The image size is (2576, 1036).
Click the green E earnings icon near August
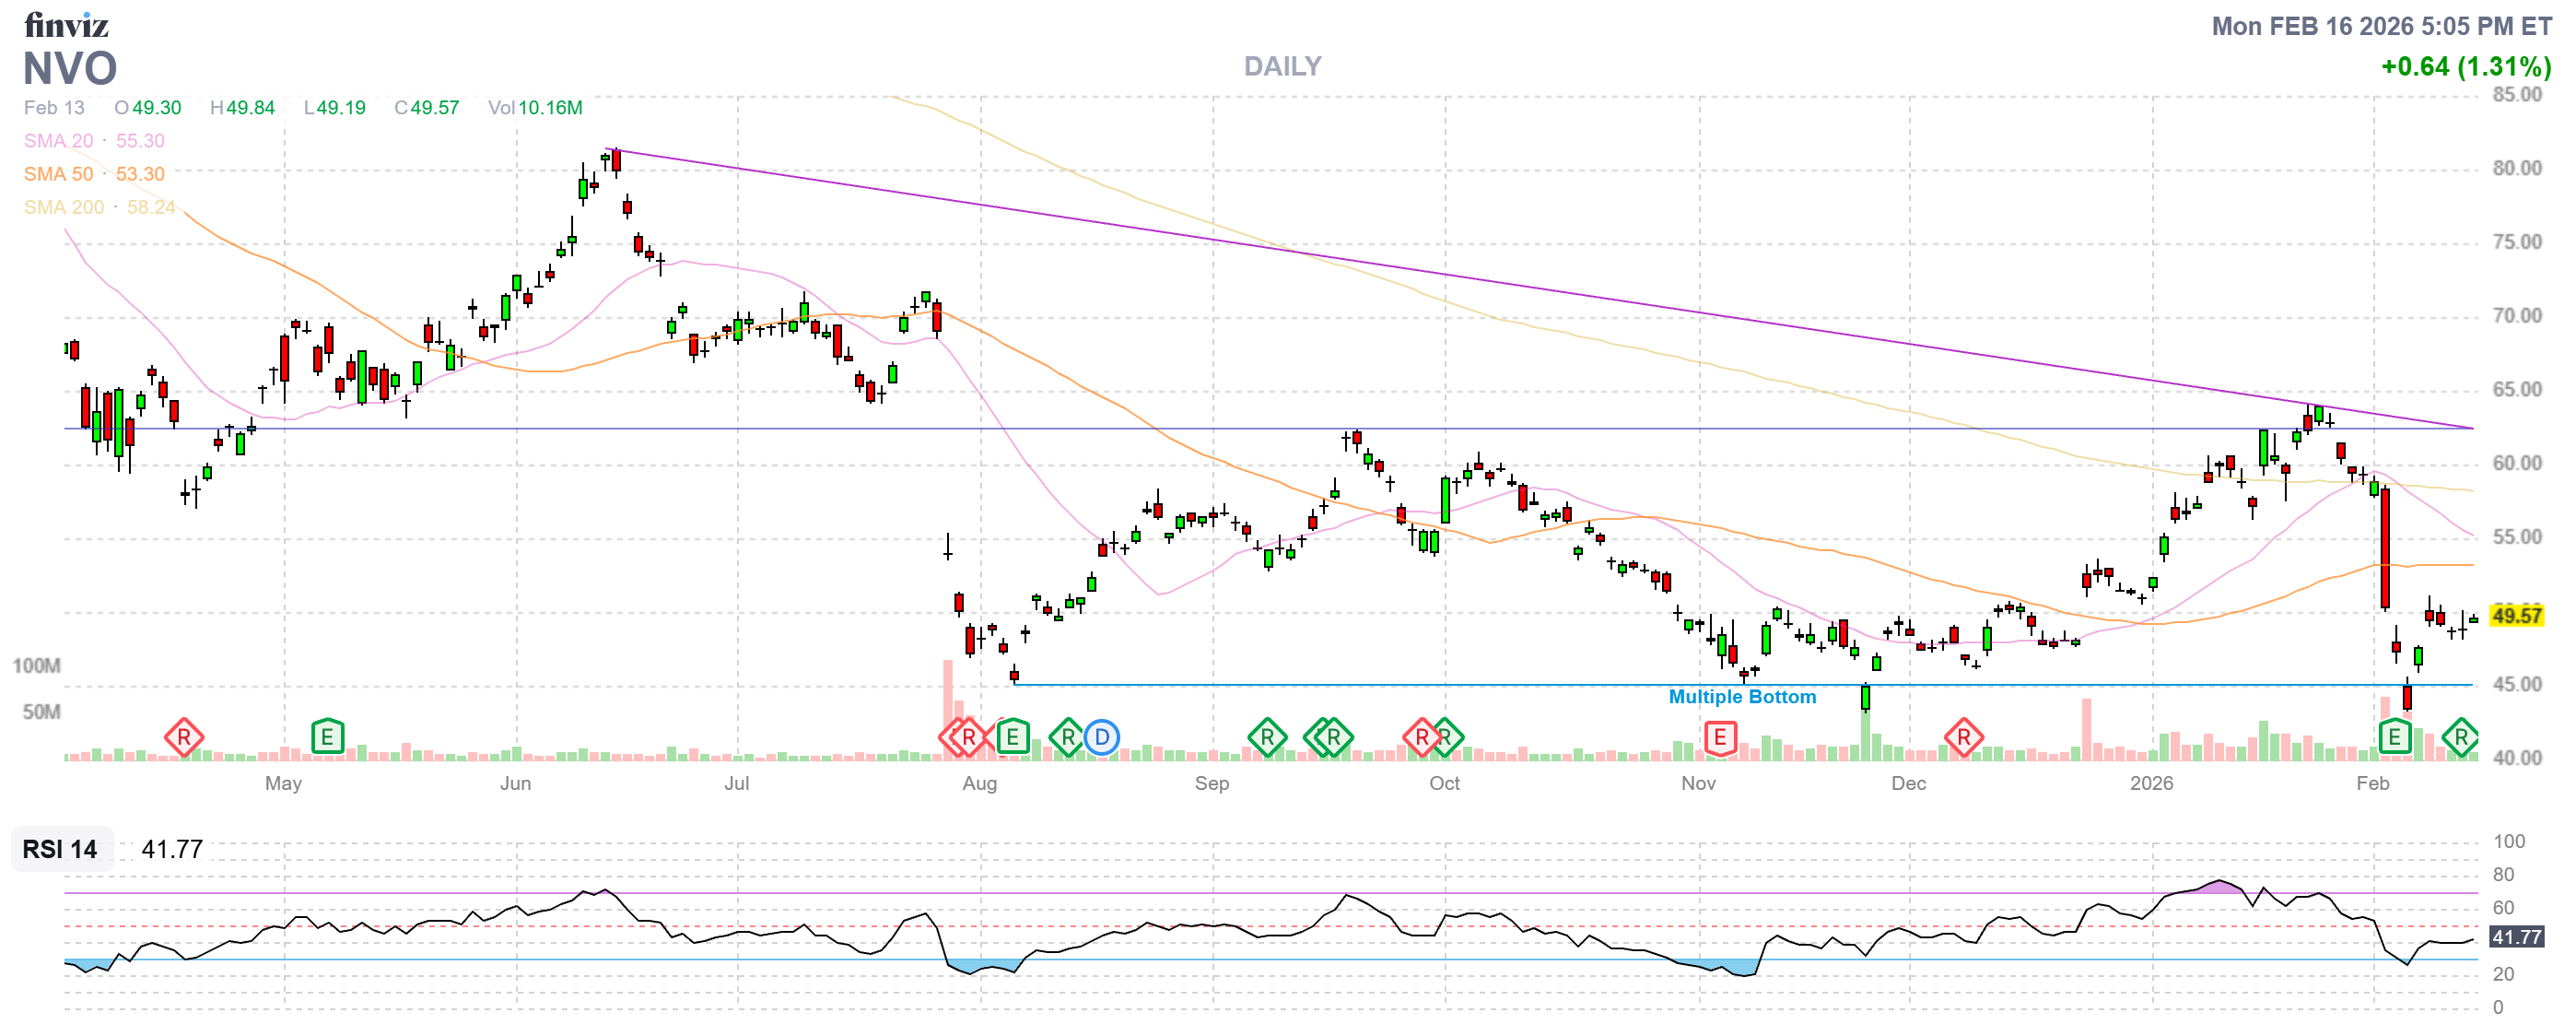(x=1013, y=737)
